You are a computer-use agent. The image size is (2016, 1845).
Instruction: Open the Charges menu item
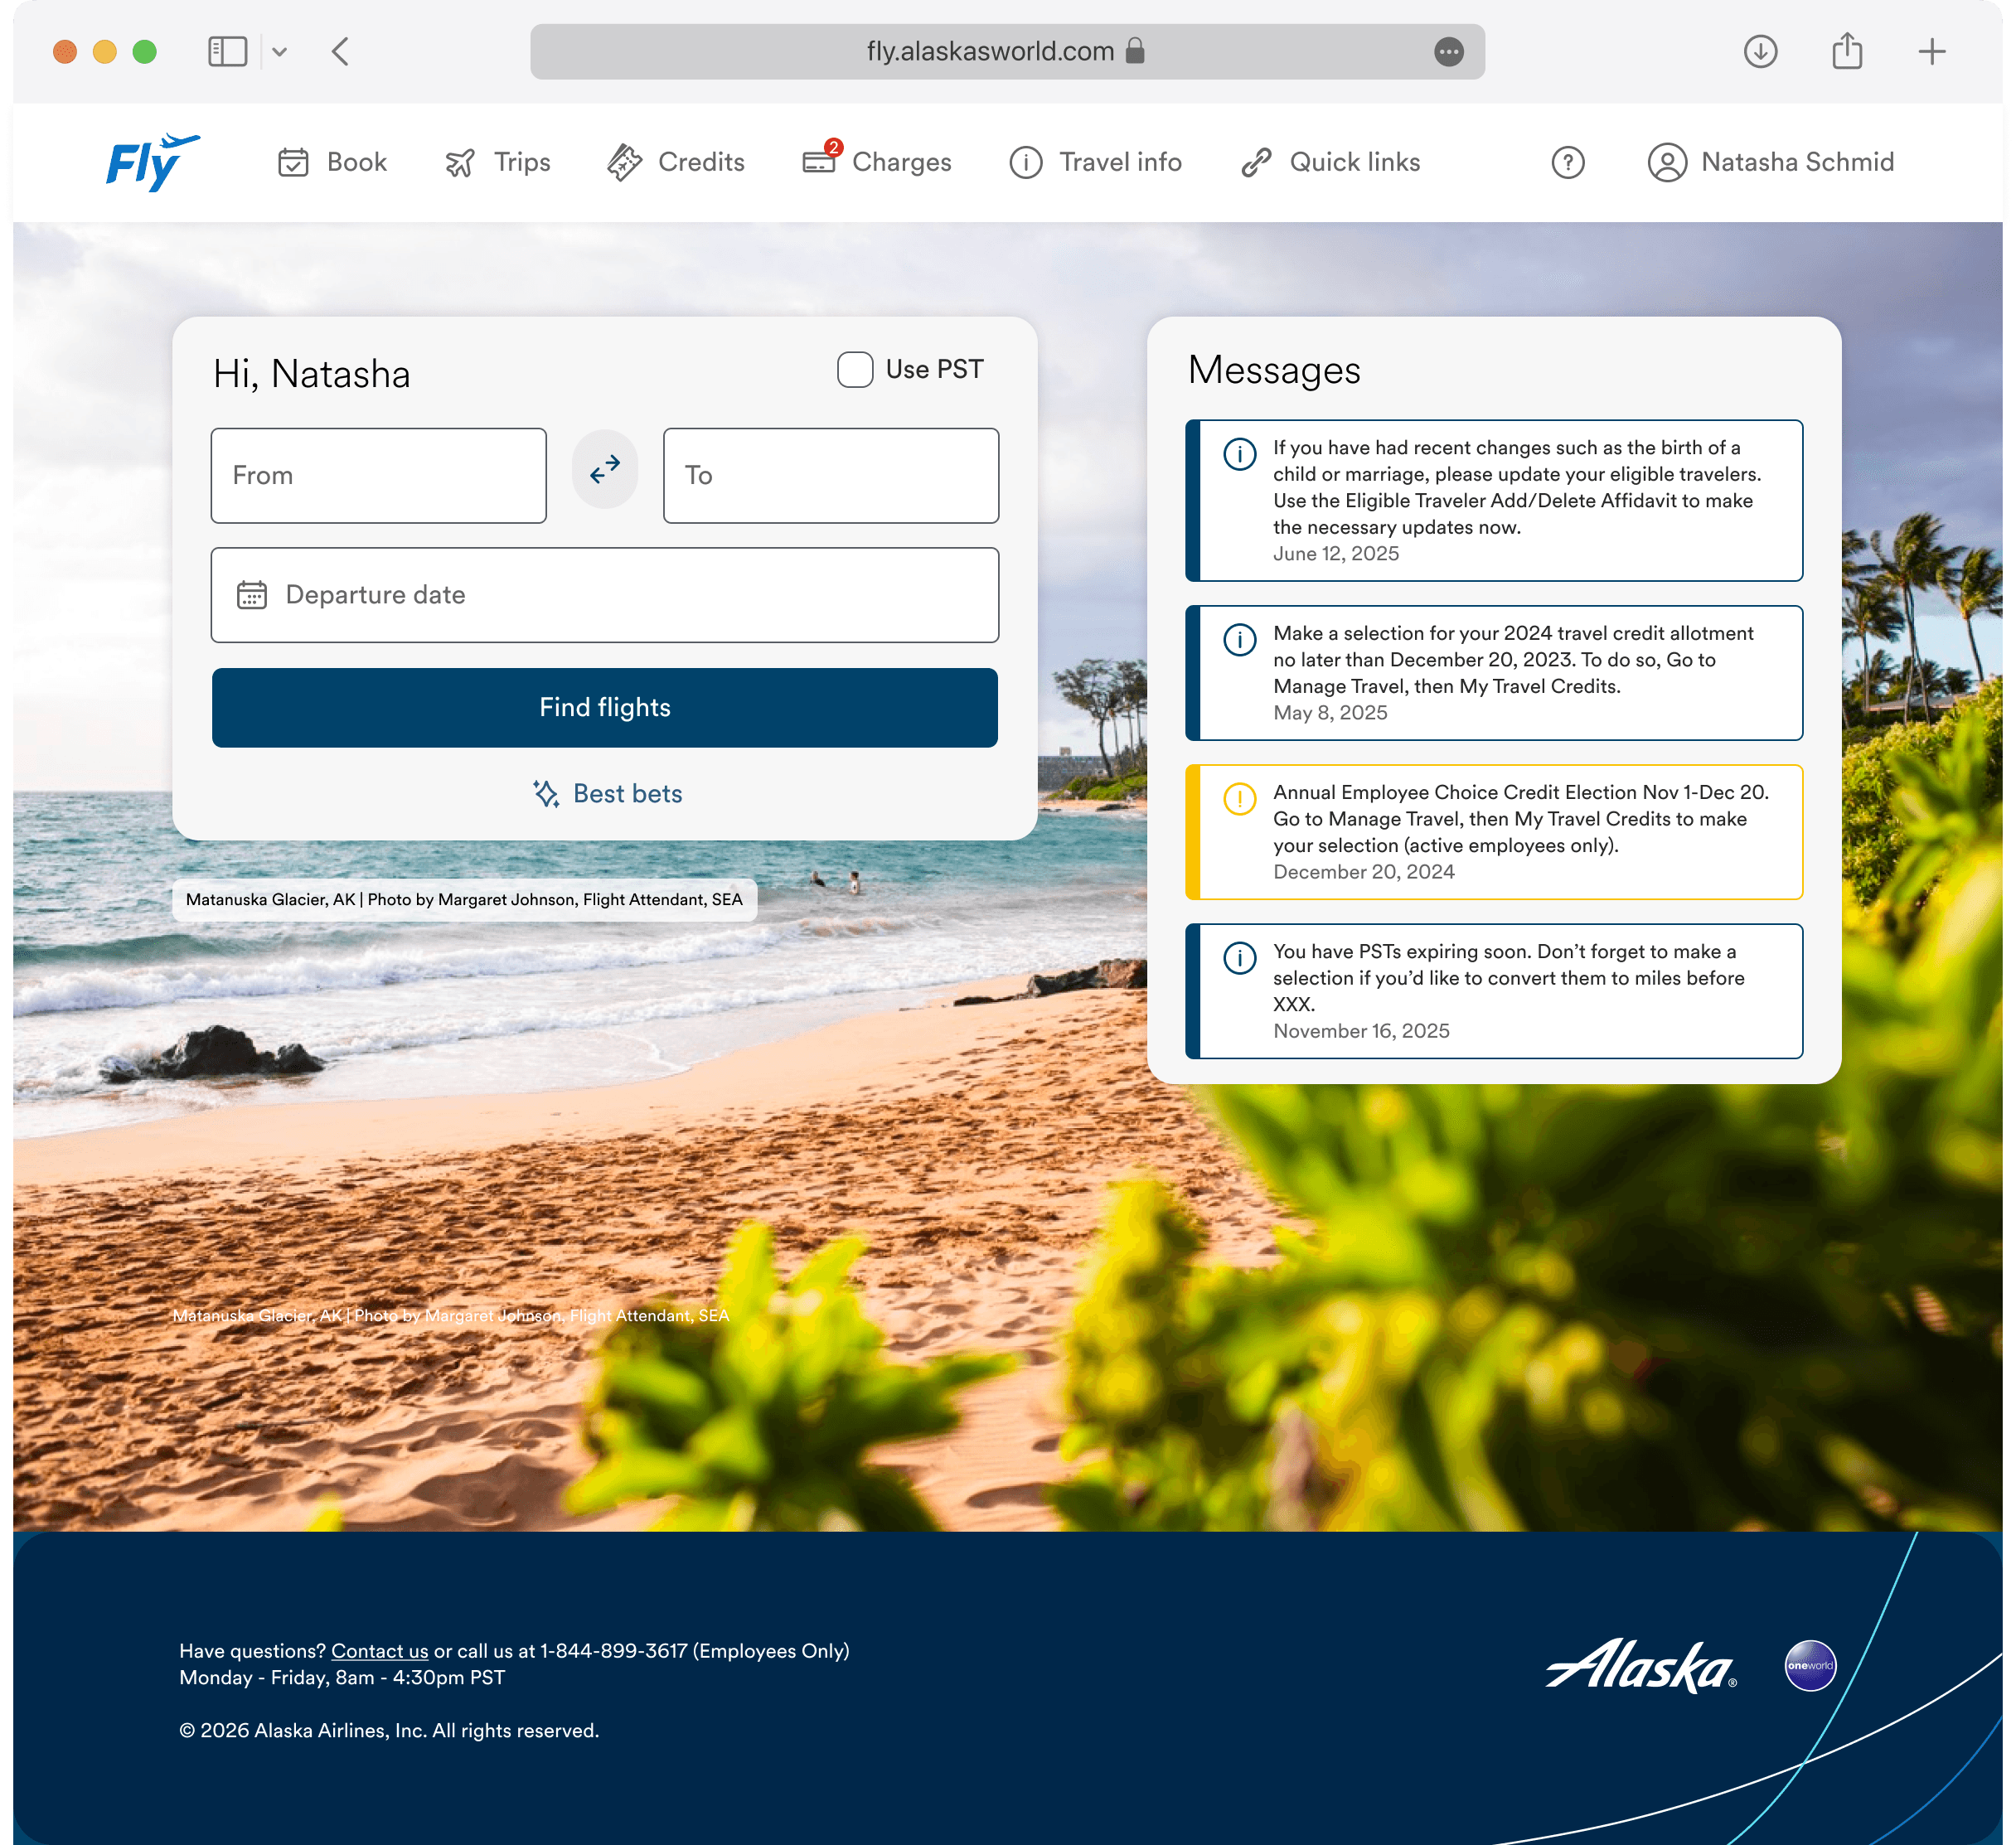[x=877, y=162]
